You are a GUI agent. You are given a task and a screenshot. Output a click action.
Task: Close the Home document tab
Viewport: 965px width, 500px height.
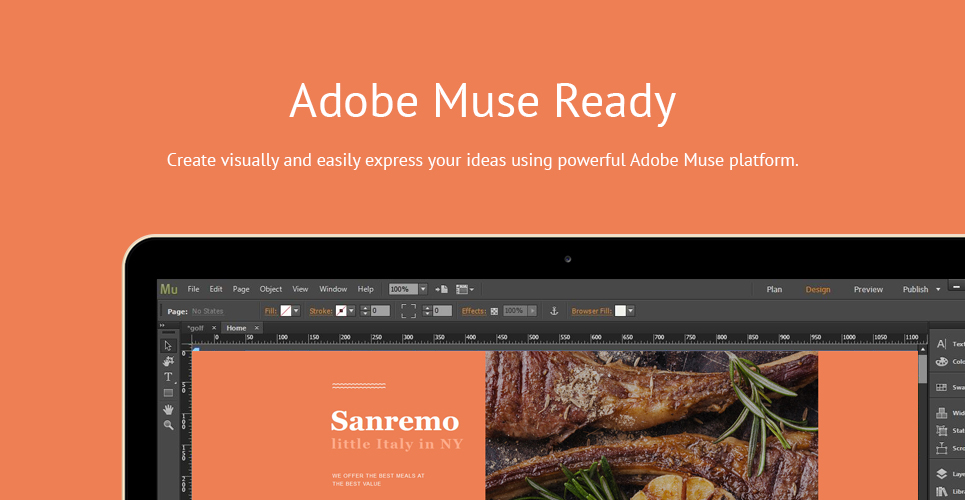coord(257,328)
